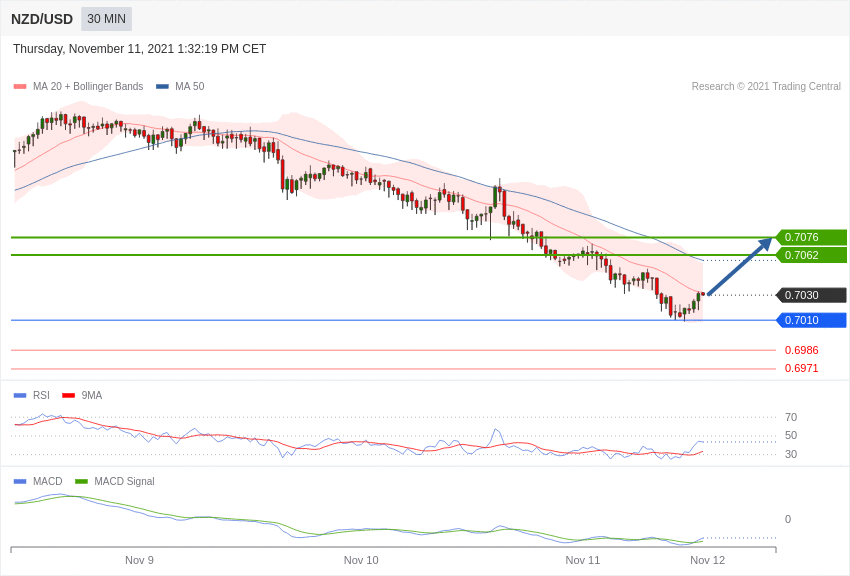Click the 30 MIN timeframe button
The width and height of the screenshot is (850, 576).
click(x=106, y=19)
